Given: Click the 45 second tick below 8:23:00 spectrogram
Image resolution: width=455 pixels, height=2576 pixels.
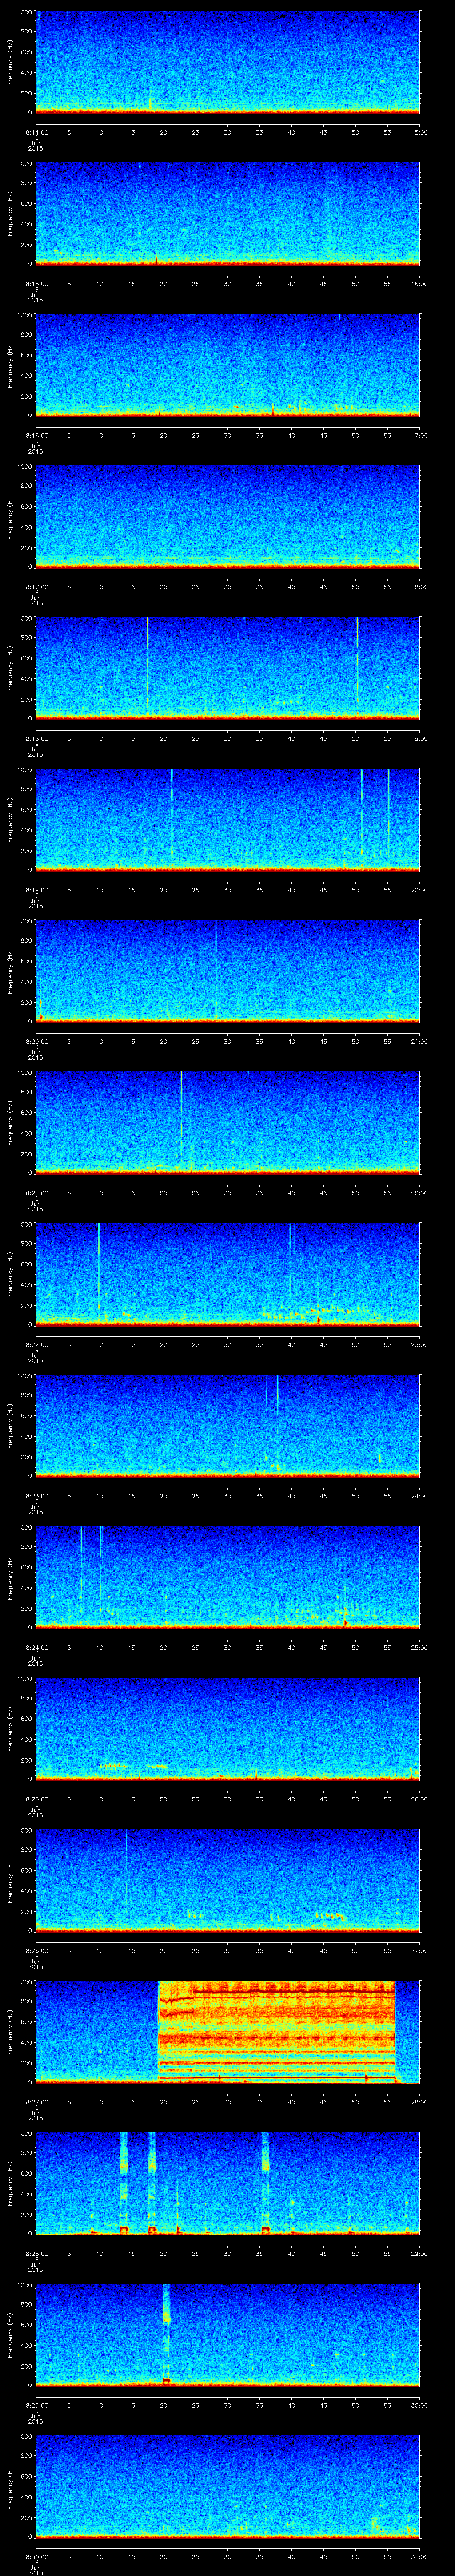Looking at the screenshot, I should click(x=324, y=1496).
